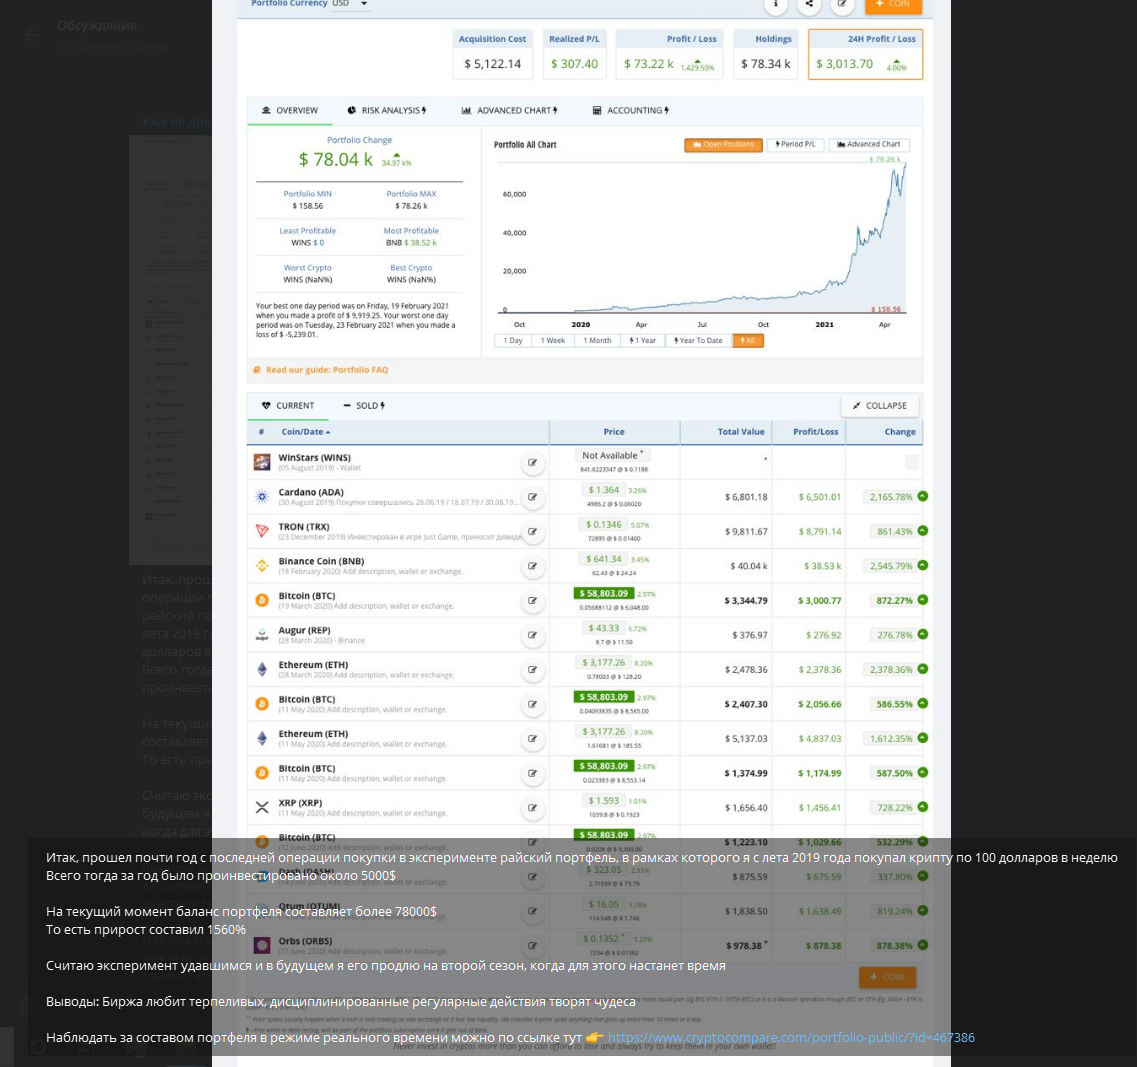The image size is (1137, 1067).
Task: Click the TRON (TRX) coin logo
Action: (262, 531)
